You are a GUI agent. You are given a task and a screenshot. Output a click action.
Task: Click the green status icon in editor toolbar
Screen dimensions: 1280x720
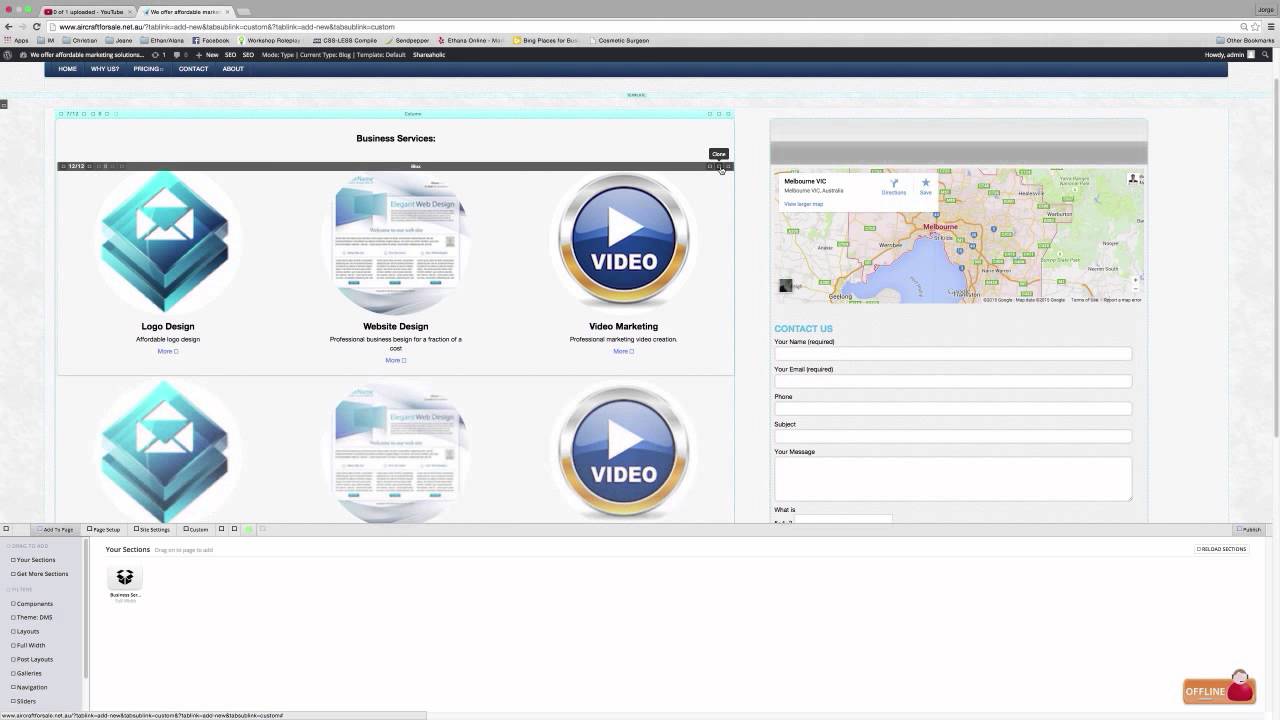tap(248, 529)
